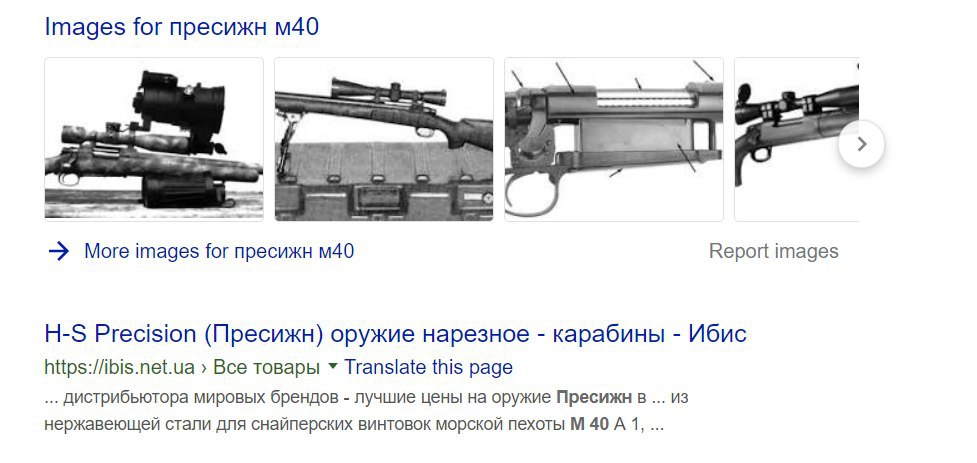Select Translate this page
977x463 pixels.
428,367
